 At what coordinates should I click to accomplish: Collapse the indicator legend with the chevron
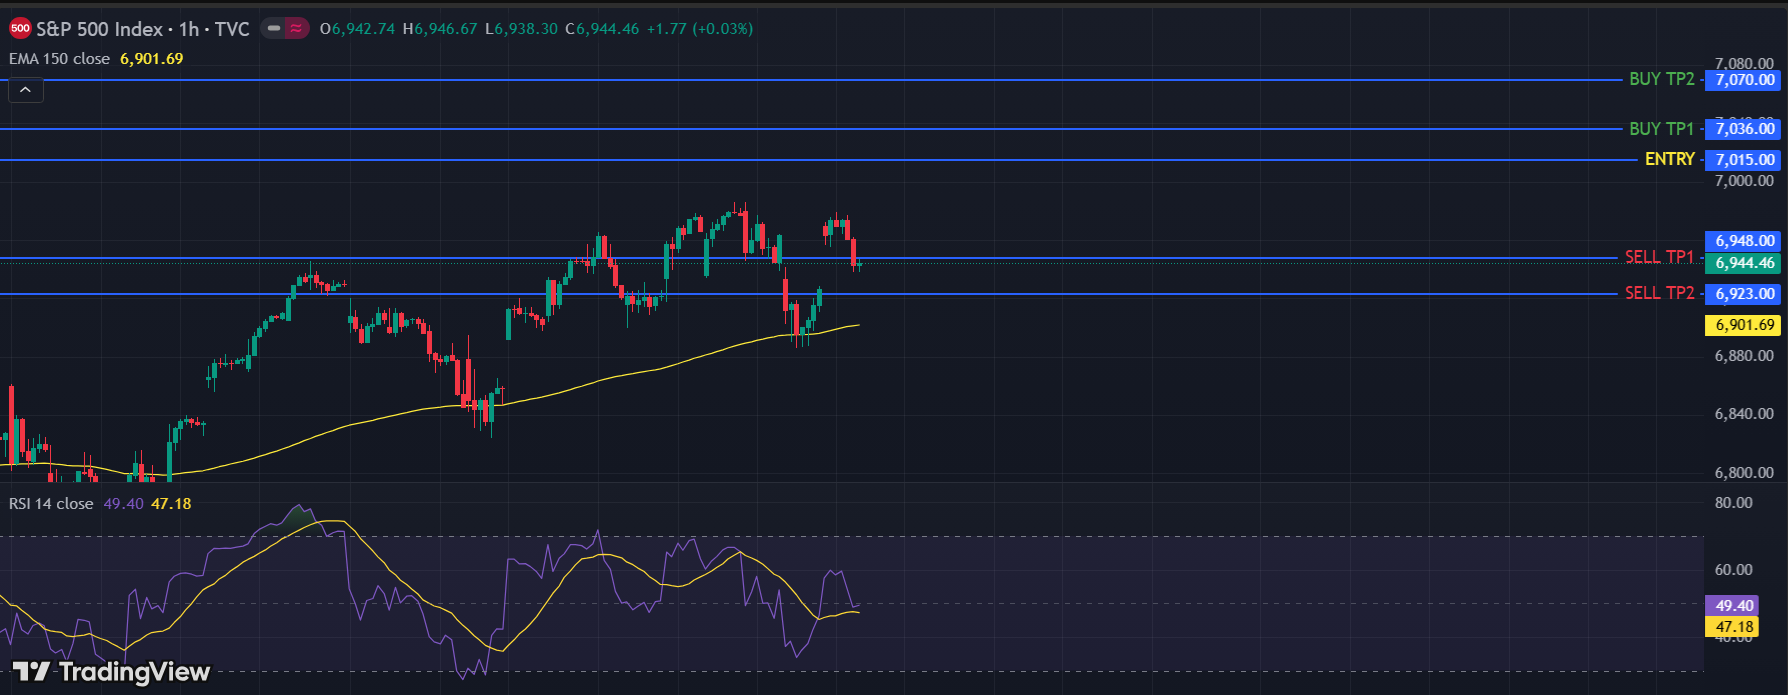click(26, 91)
